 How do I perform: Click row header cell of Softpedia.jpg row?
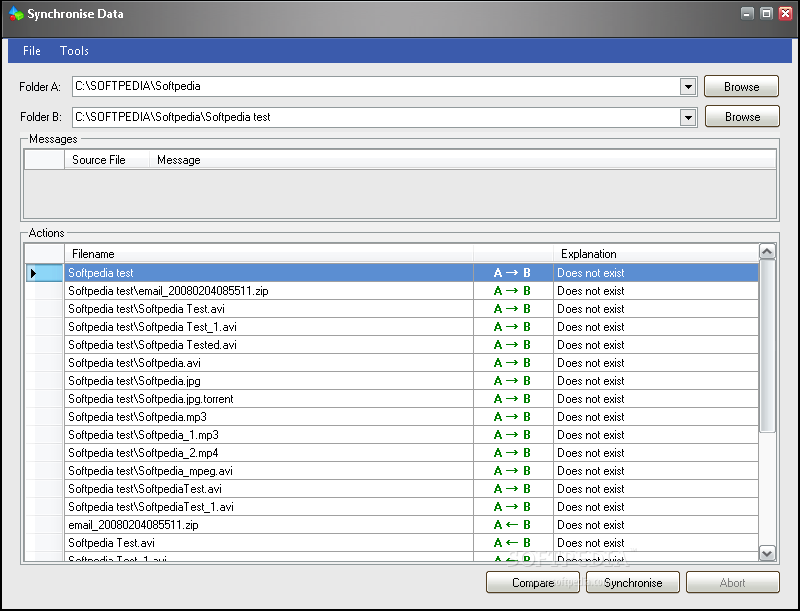click(44, 381)
